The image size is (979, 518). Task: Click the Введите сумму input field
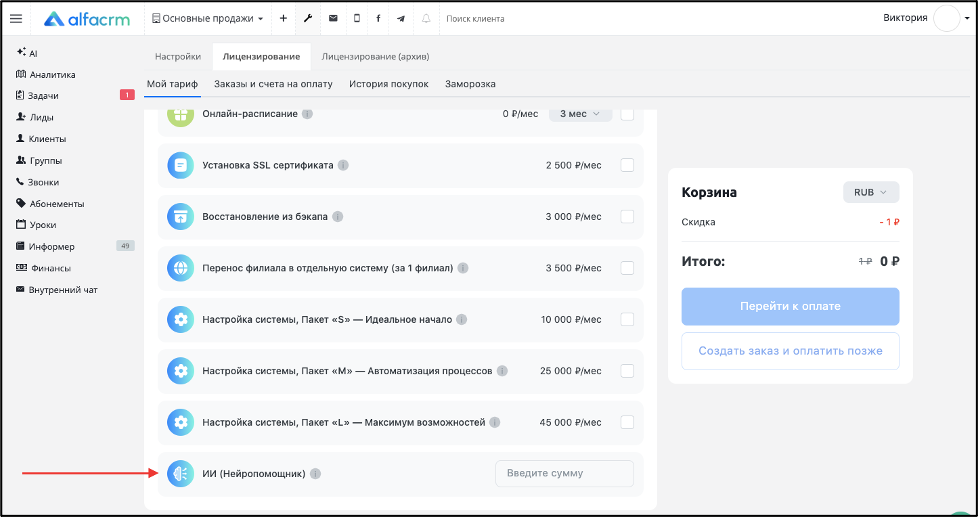tap(564, 474)
